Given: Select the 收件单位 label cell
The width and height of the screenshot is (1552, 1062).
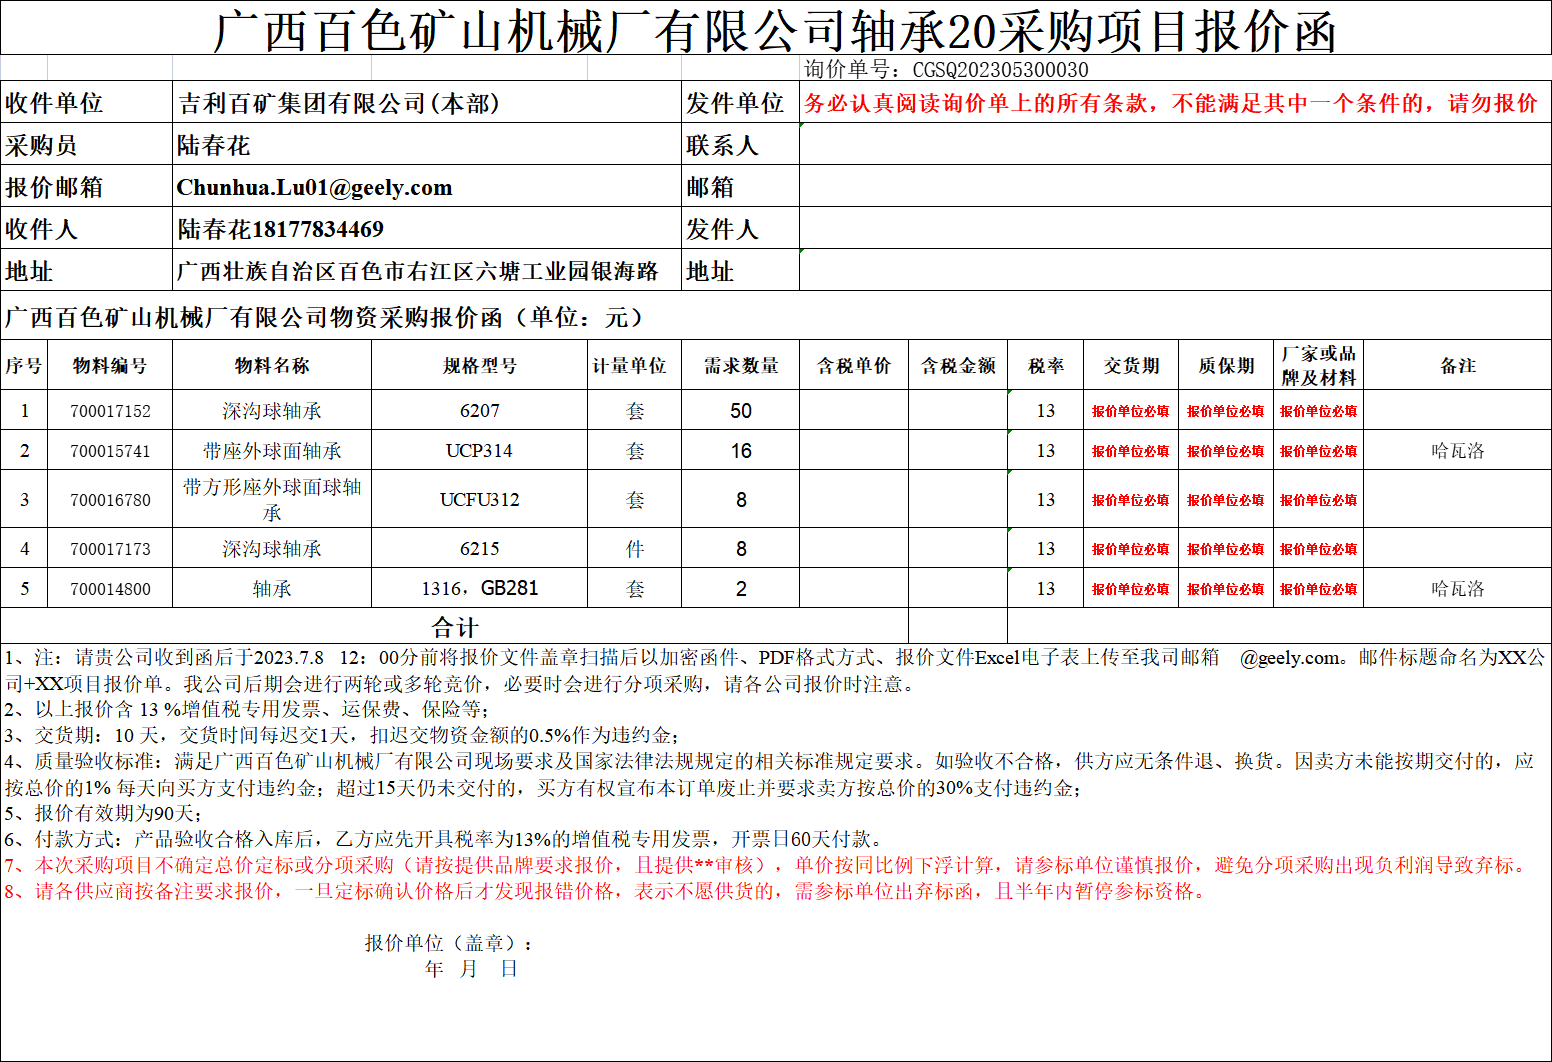Looking at the screenshot, I should 86,103.
